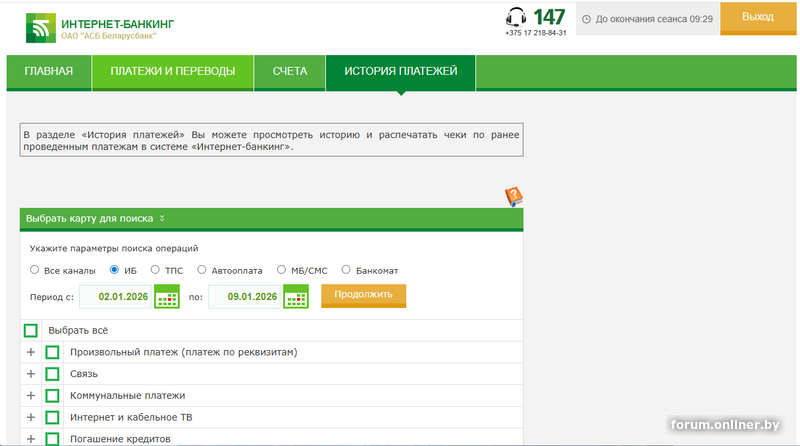Tick the 'Интернет и кабельное ТВ' checkbox
800x446 pixels.
pyautogui.click(x=52, y=417)
